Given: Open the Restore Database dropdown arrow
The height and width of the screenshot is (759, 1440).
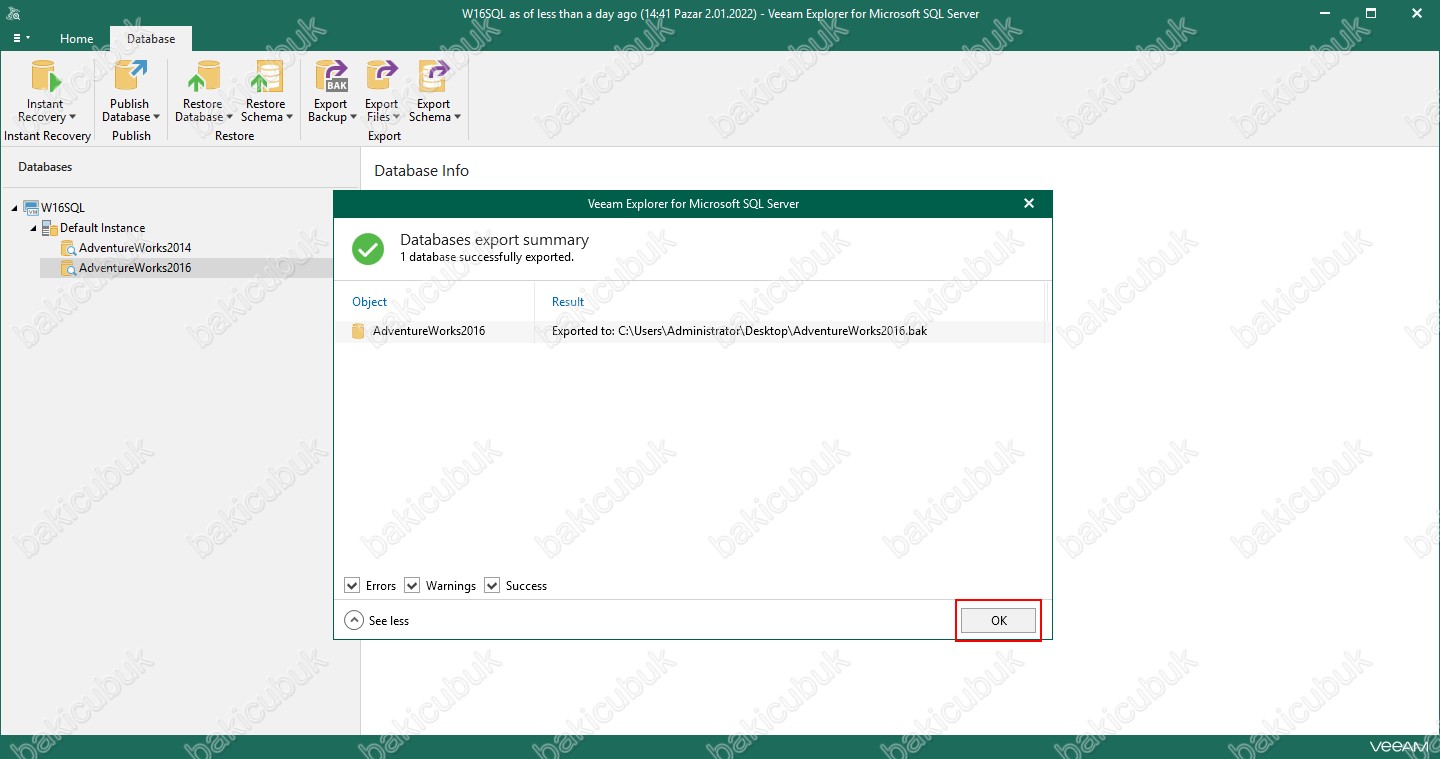Looking at the screenshot, I should coord(229,118).
